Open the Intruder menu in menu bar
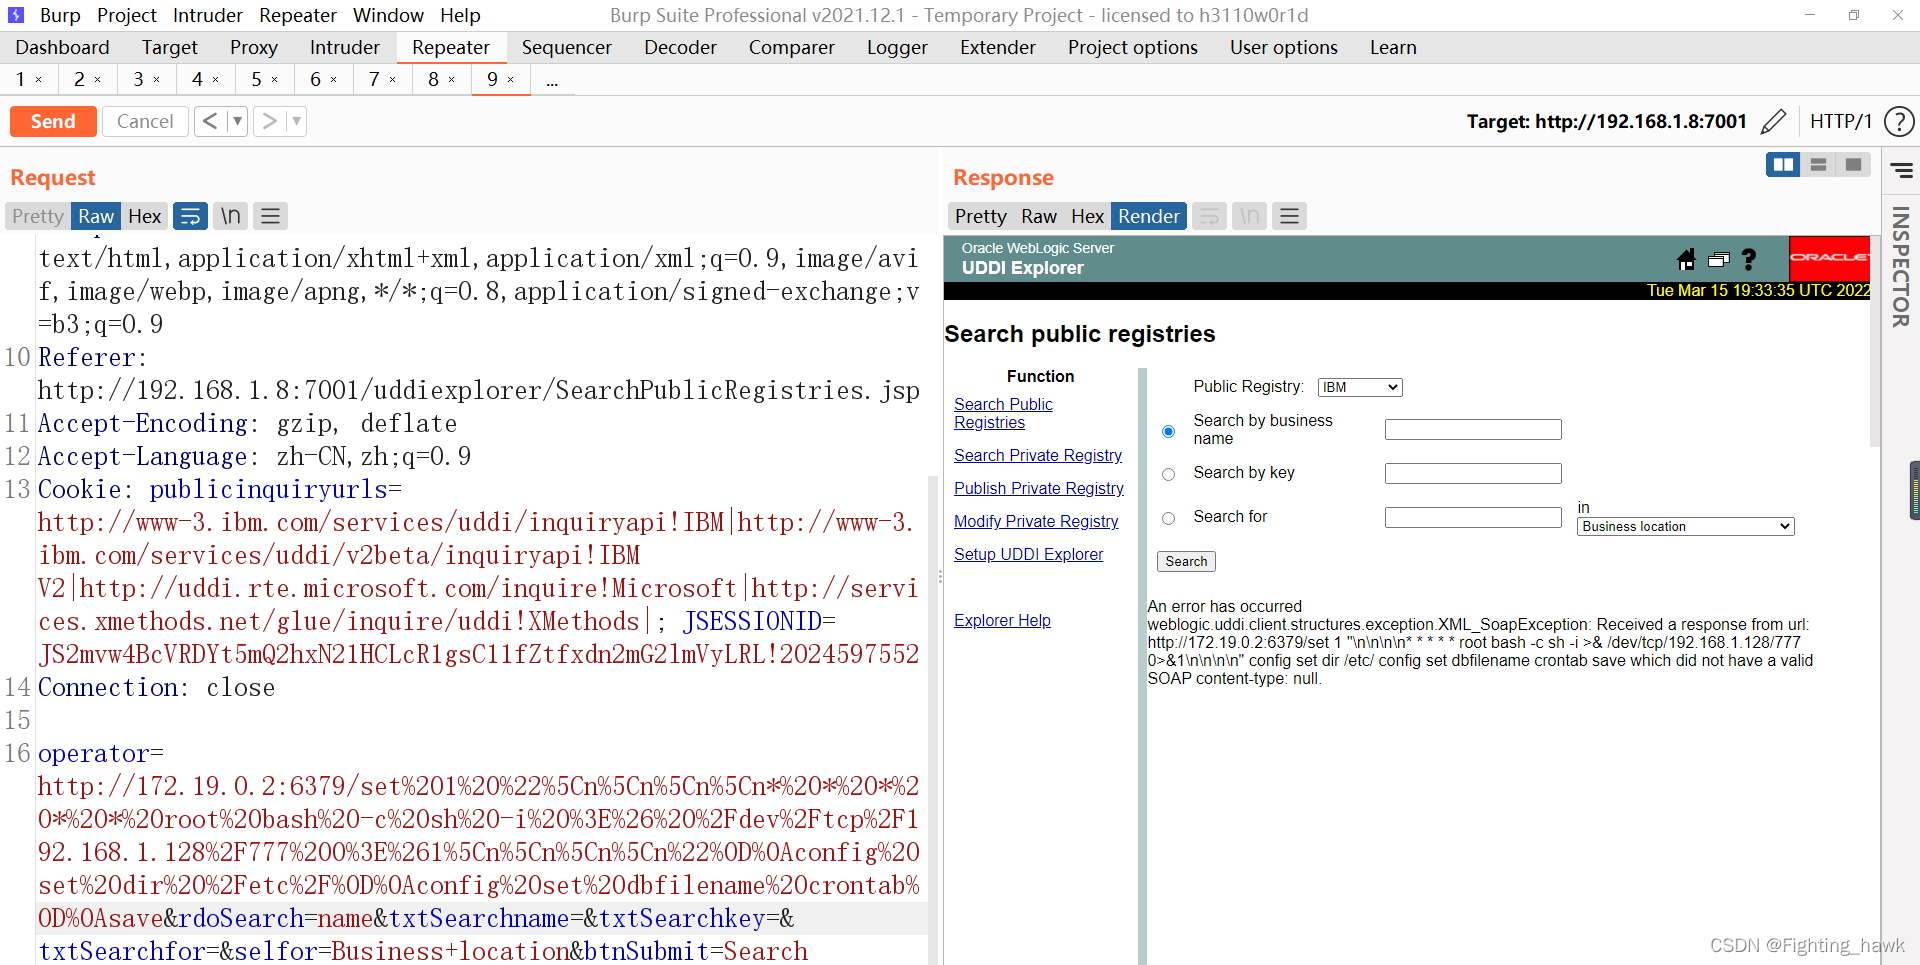This screenshot has height=965, width=1920. (208, 15)
